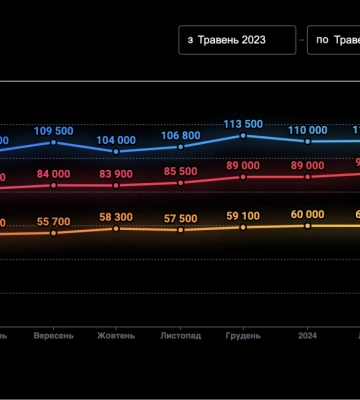This screenshot has height=400, width=360.
Task: Select the orange 59 100 point for Грудень
Action: click(243, 227)
